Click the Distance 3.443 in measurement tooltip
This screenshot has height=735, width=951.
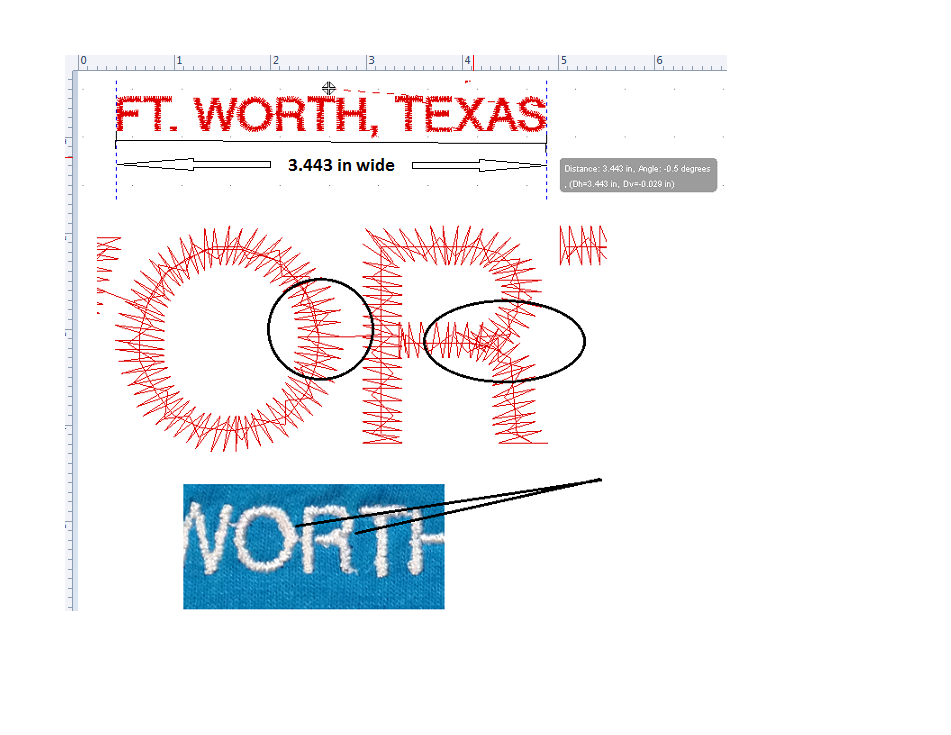pyautogui.click(x=638, y=175)
